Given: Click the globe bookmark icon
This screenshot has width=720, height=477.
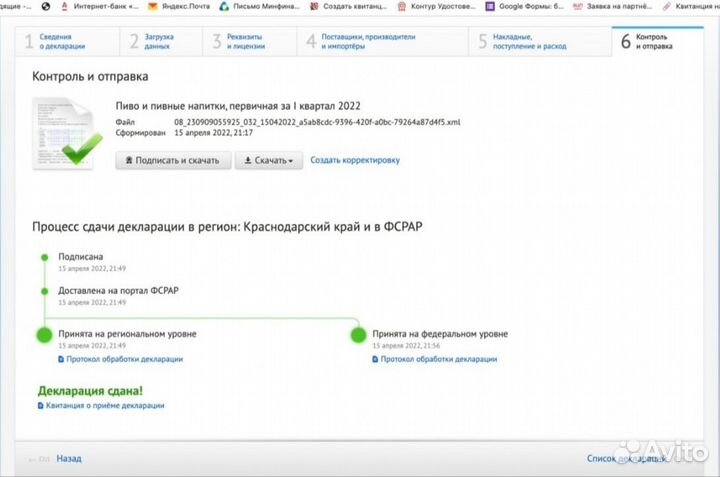Looking at the screenshot, I should click(45, 6).
